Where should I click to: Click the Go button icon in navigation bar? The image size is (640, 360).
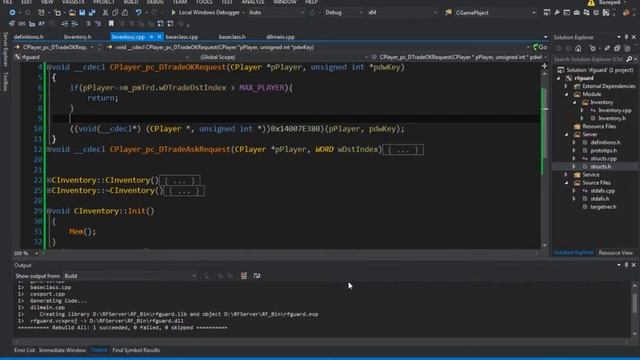(540, 47)
